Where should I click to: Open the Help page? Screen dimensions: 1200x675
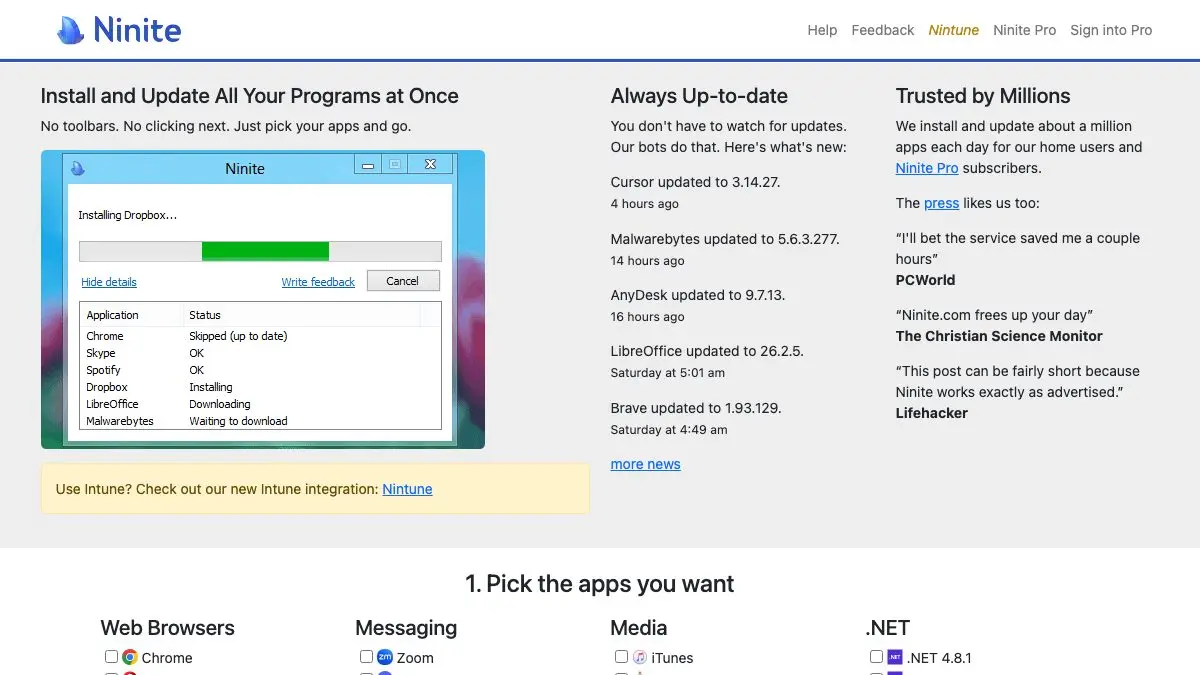tap(822, 30)
